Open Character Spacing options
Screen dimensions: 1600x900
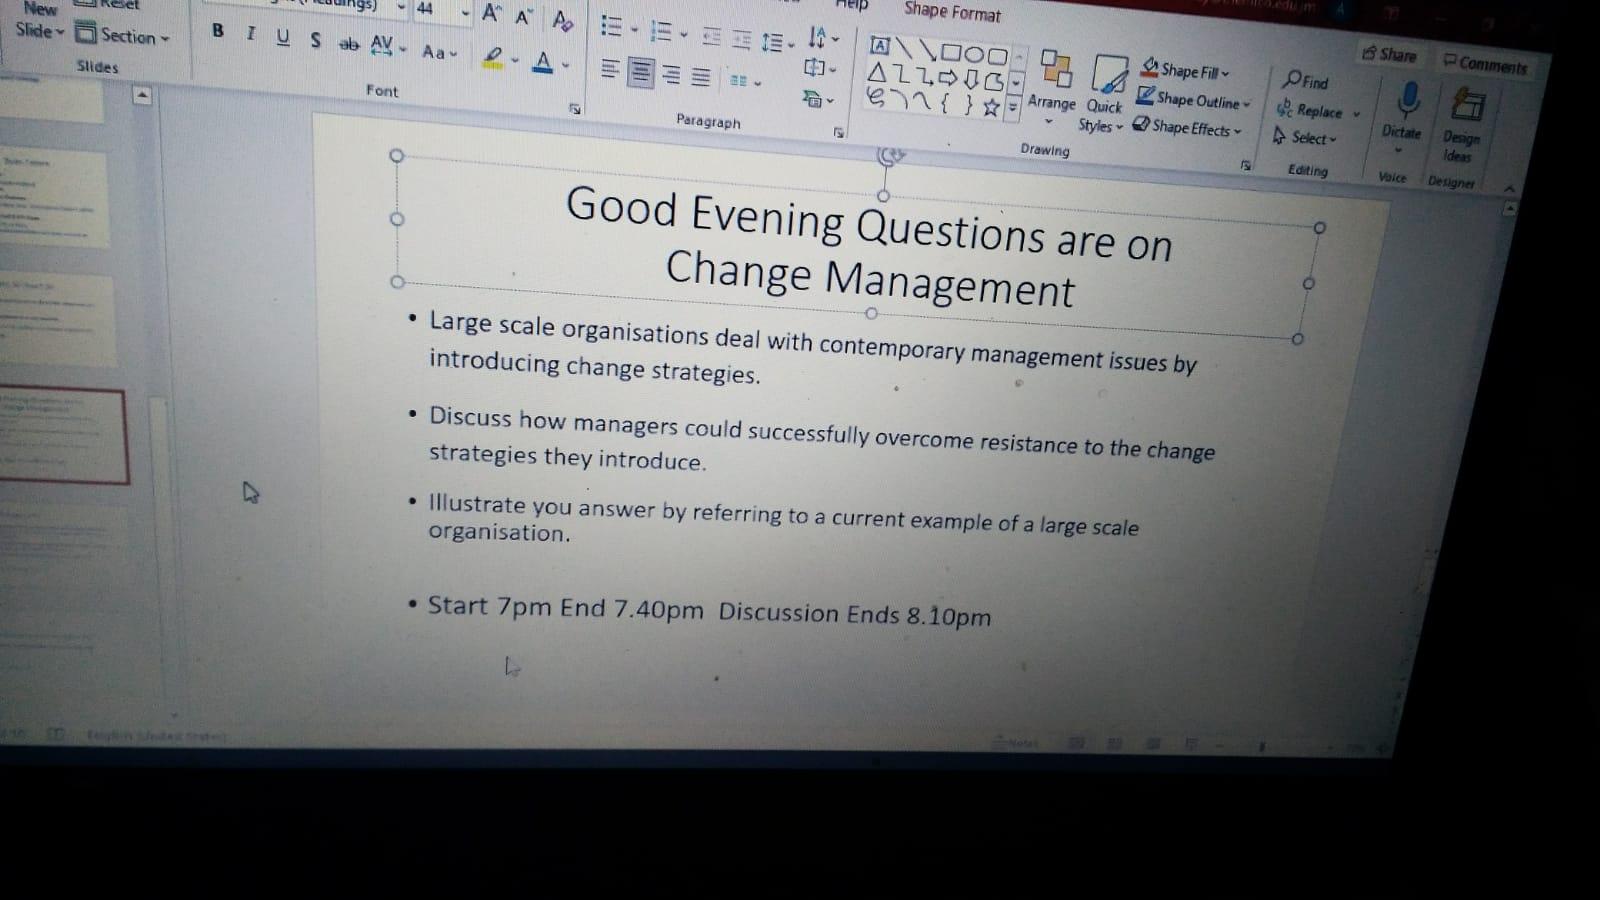click(387, 46)
